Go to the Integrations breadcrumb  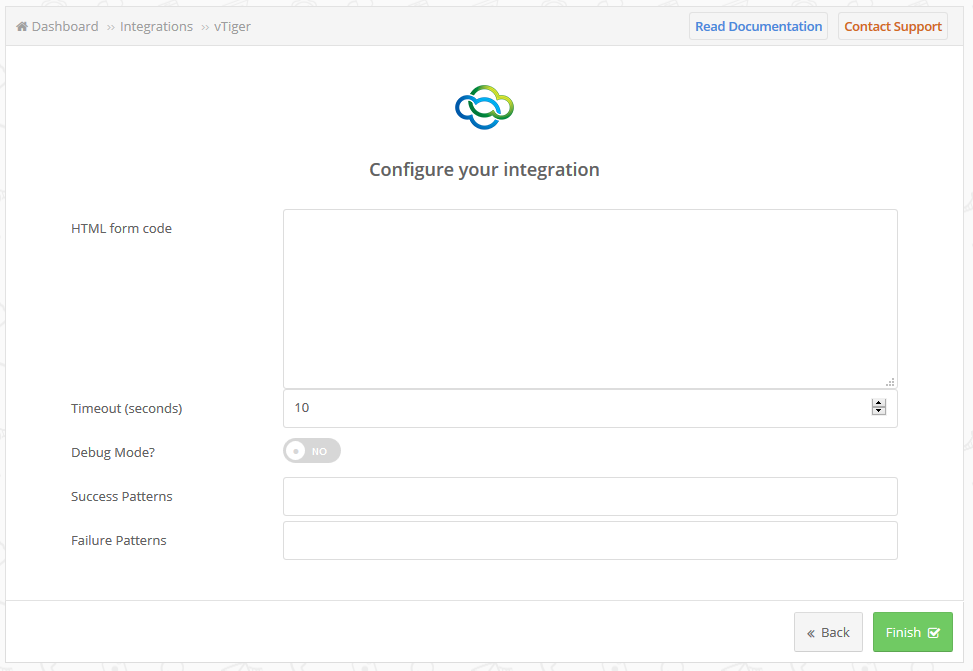click(156, 26)
